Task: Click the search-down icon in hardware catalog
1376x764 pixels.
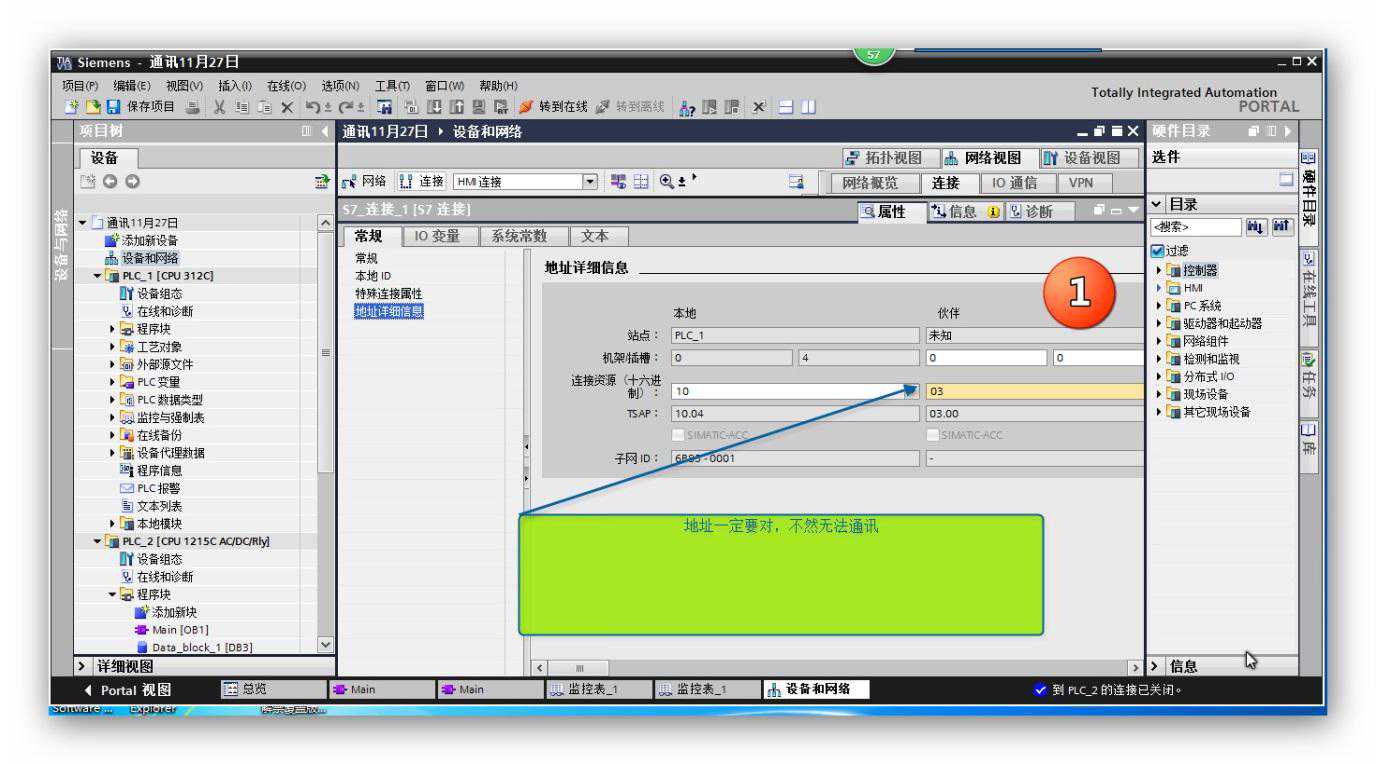Action: (x=1255, y=228)
